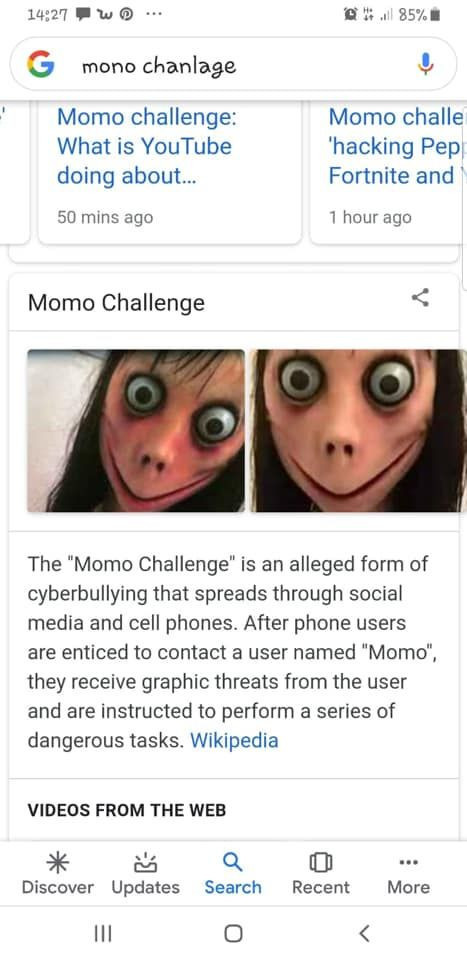The image size is (467, 960).
Task: Tap the share icon on the Momo Challenge card
Action: 420,298
